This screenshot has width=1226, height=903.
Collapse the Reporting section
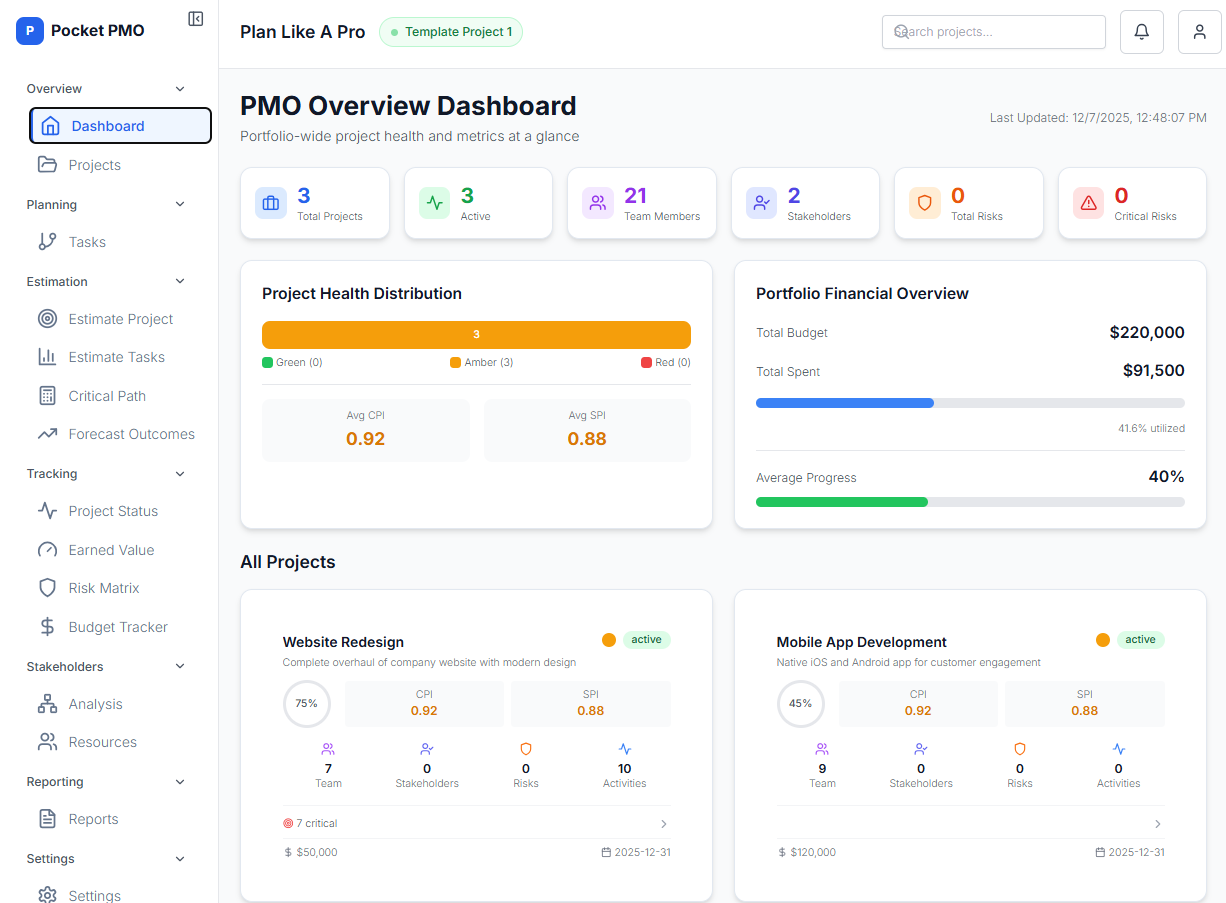coord(179,781)
